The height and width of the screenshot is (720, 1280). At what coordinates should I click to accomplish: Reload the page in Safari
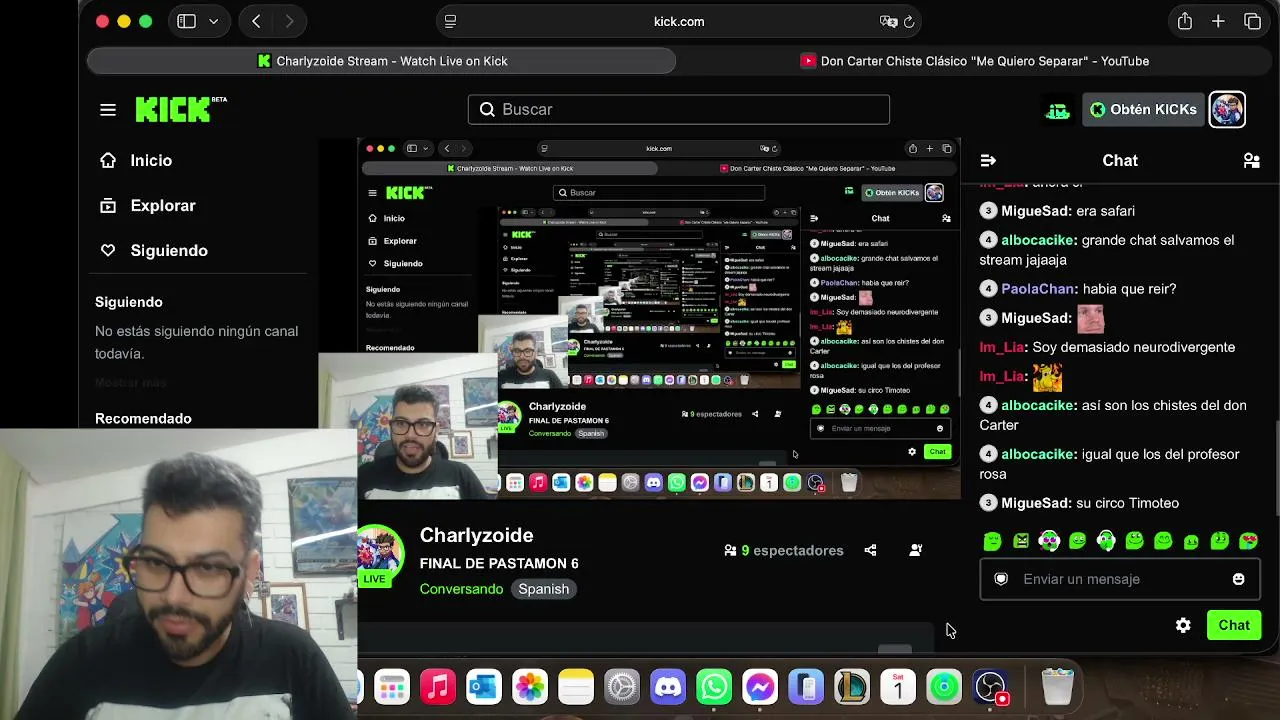point(909,21)
